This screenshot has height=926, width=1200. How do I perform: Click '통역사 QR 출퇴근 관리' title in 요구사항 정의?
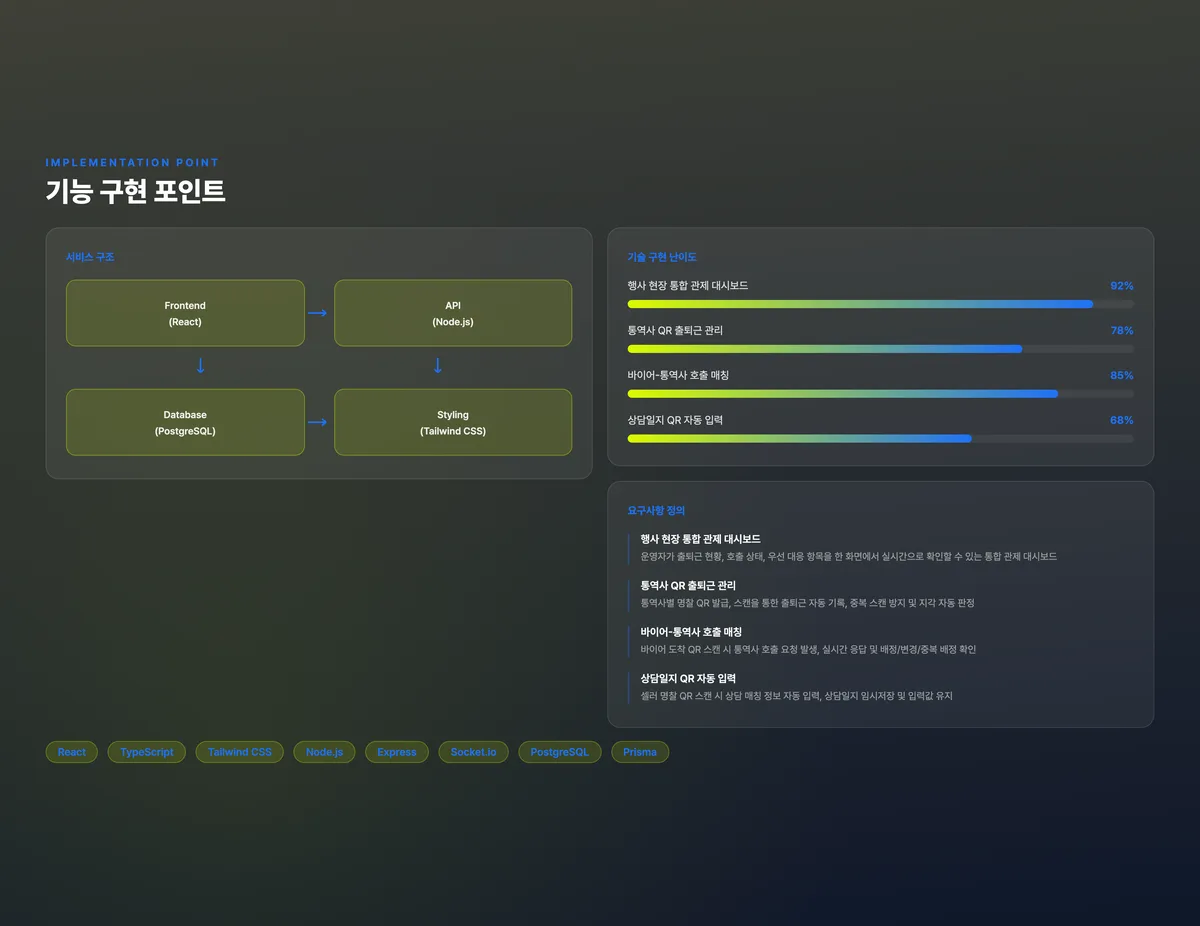pos(689,586)
